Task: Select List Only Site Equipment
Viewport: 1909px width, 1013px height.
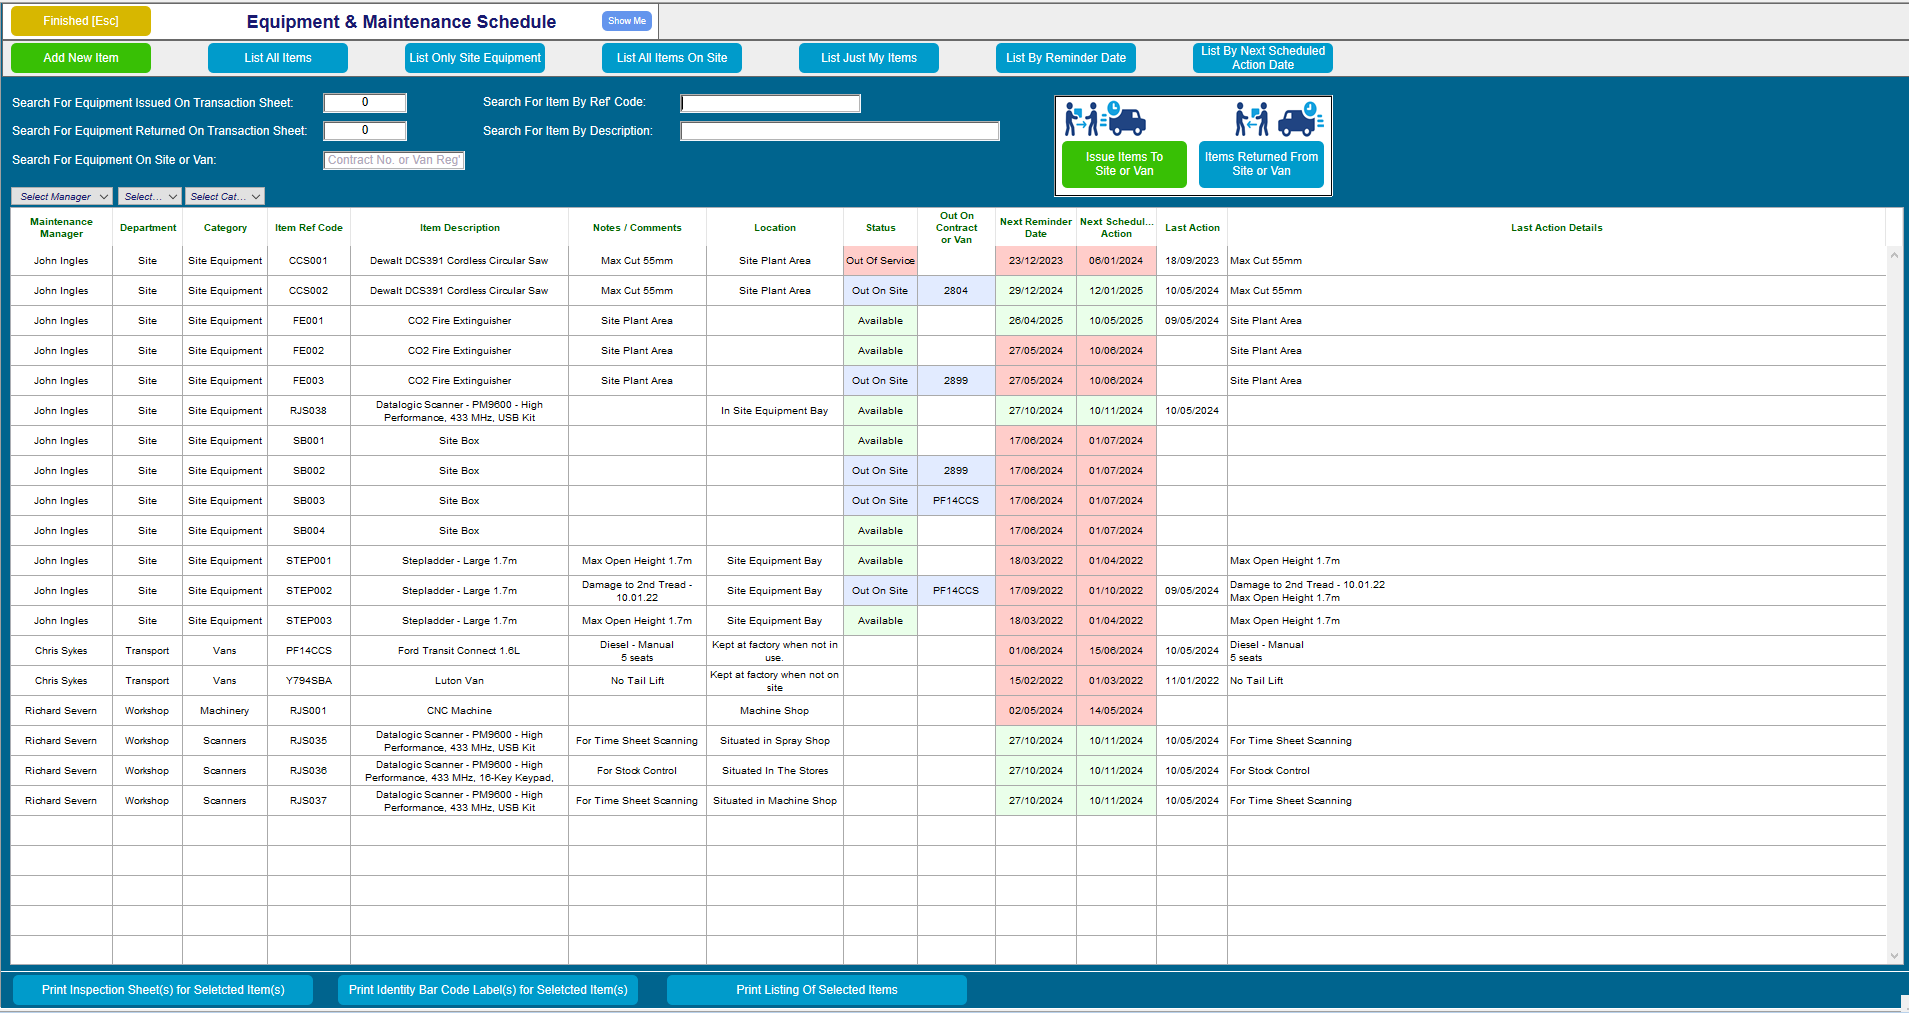Action: 474,57
